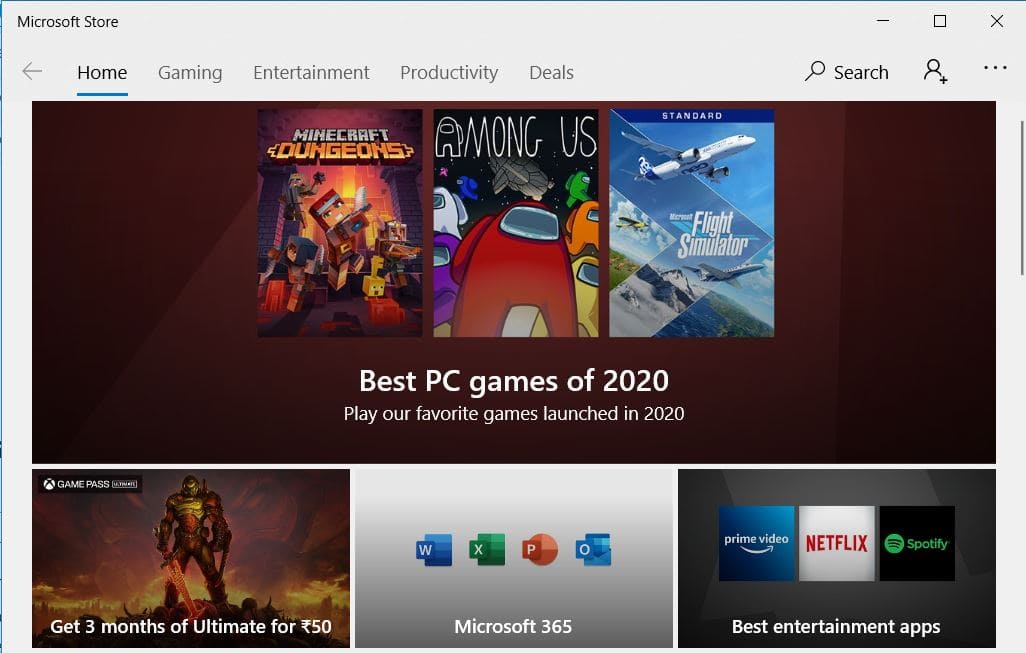Screen dimensions: 1026x653
Task: Maximize the Microsoft Store window
Action: (x=940, y=21)
